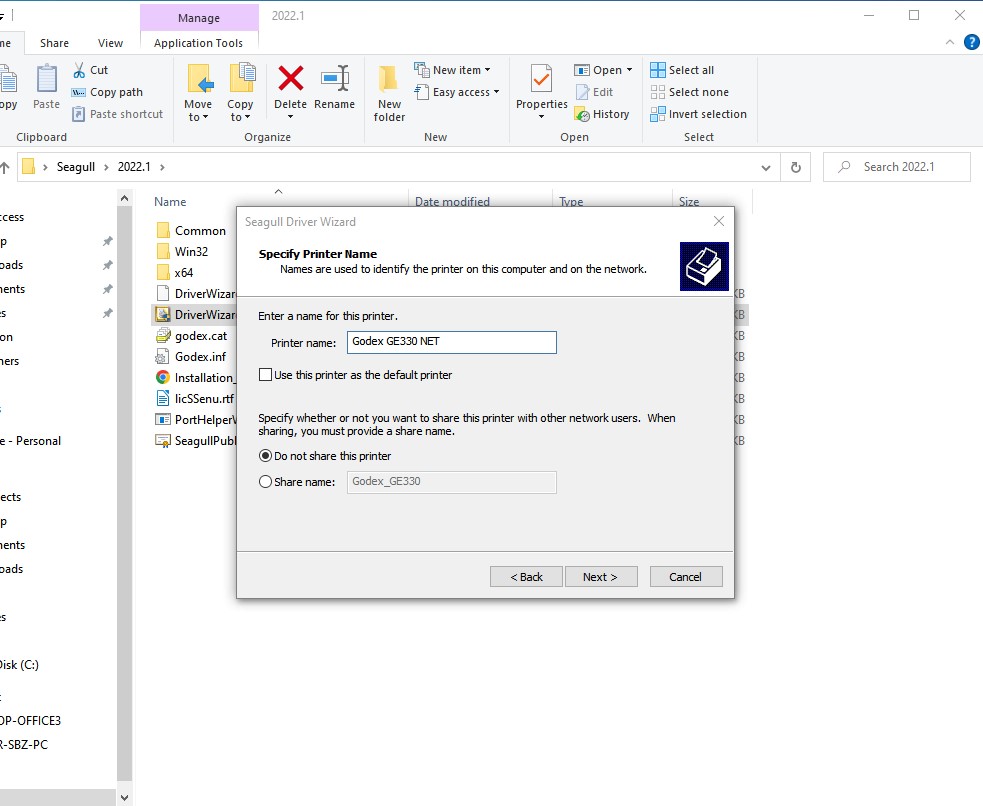
Task: Expand the Move to dropdown arrow
Action: [x=205, y=117]
